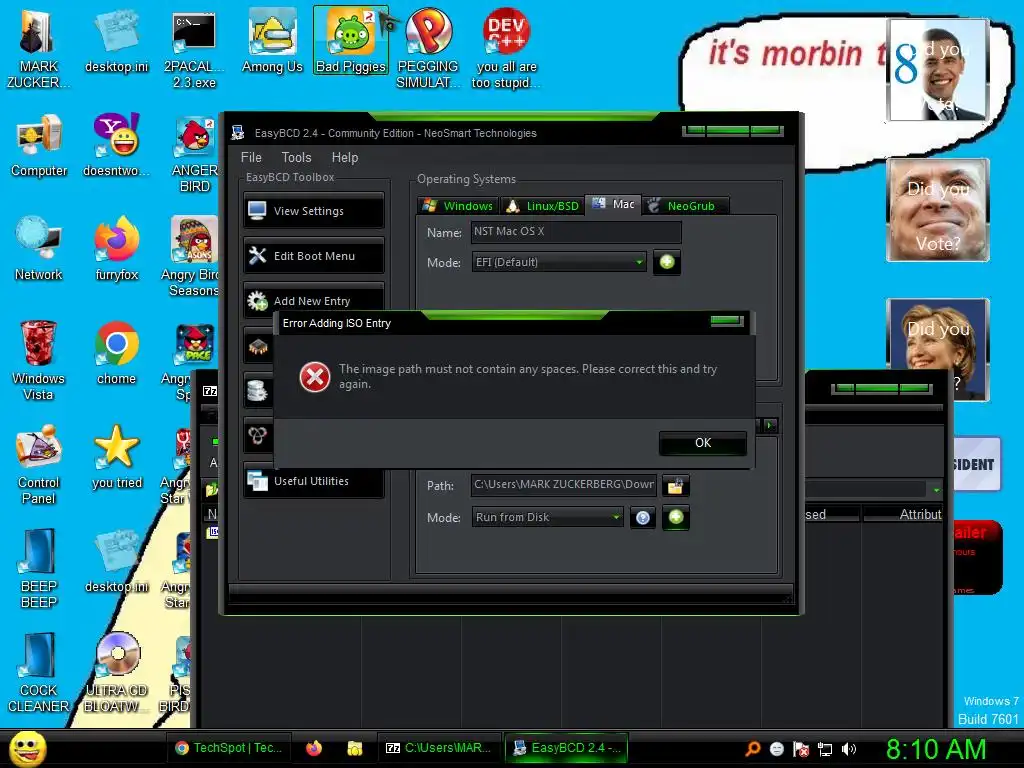This screenshot has height=768, width=1024.
Task: Open the 2PACAL... 2.3.exe desktop icon
Action: click(x=194, y=50)
